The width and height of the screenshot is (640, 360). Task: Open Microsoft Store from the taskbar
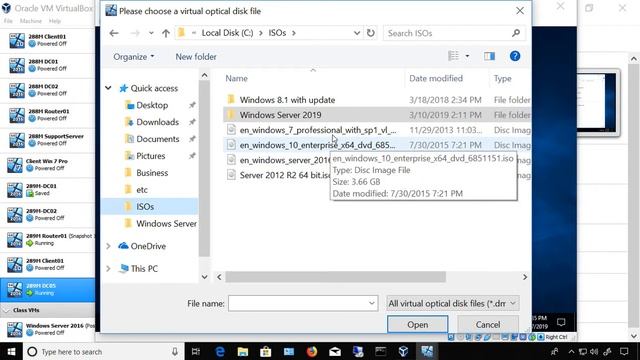pyautogui.click(x=266, y=351)
